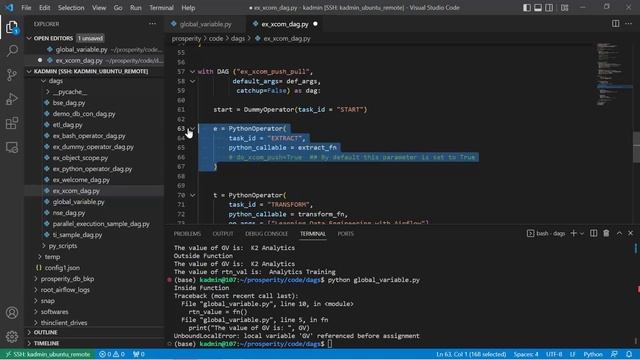Image resolution: width=640 pixels, height=360 pixels.
Task: Switch to the OUTPUT panel tab
Action: point(223,233)
